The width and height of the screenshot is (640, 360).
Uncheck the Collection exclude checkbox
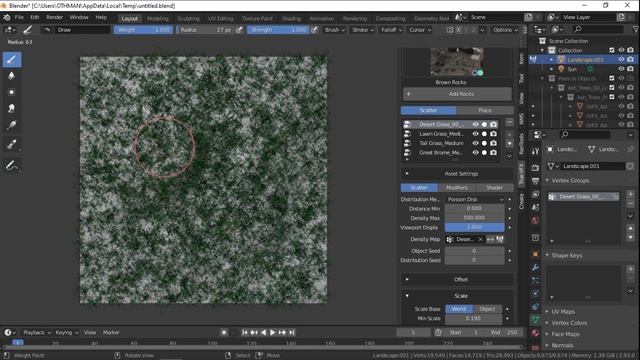point(611,50)
